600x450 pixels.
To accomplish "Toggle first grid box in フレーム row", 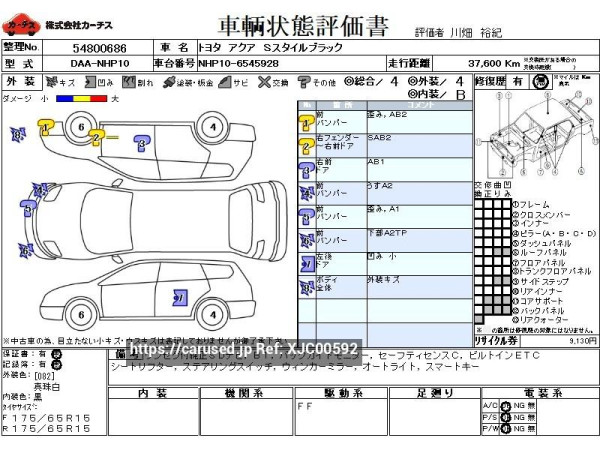I will click(477, 204).
